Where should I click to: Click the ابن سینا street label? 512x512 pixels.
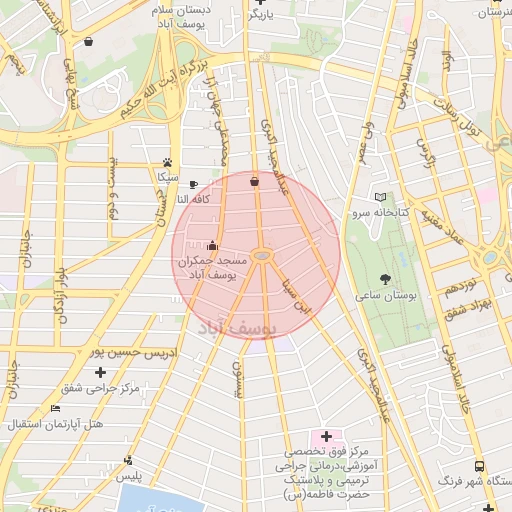coord(297,297)
